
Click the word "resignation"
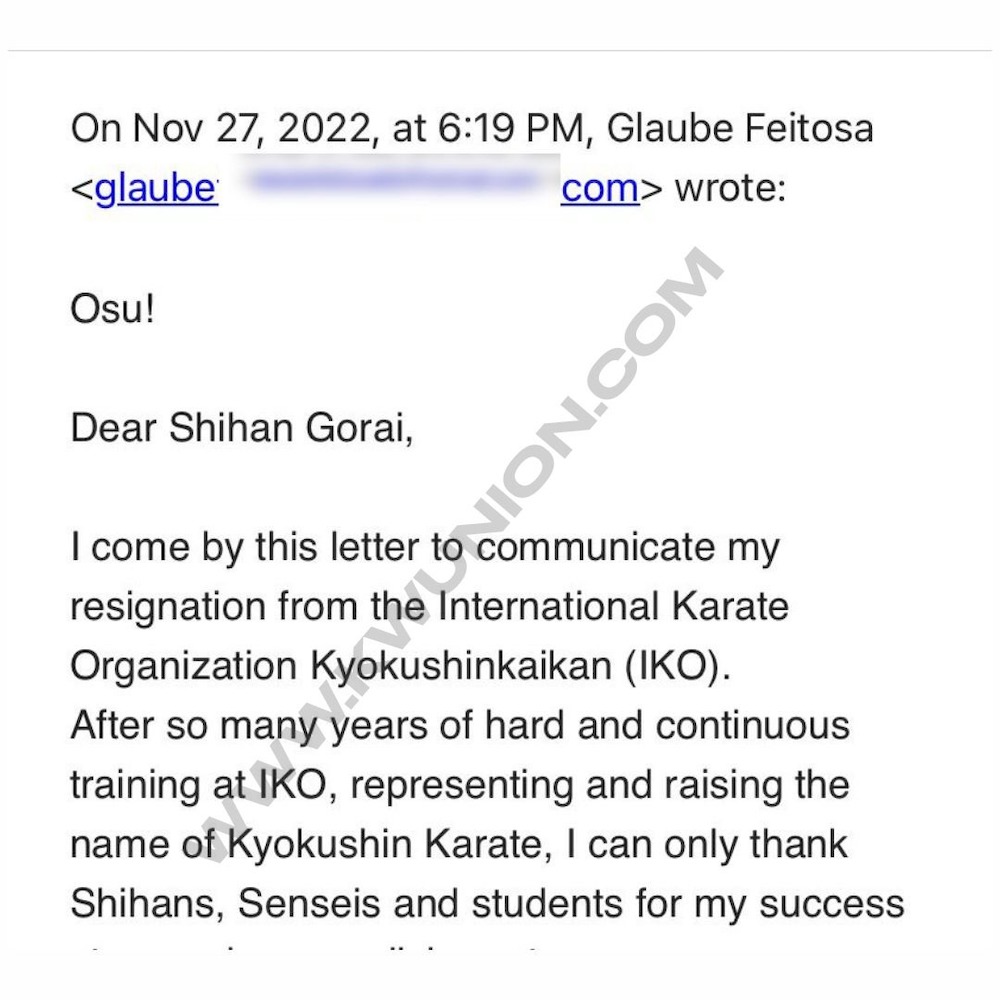pyautogui.click(x=168, y=607)
